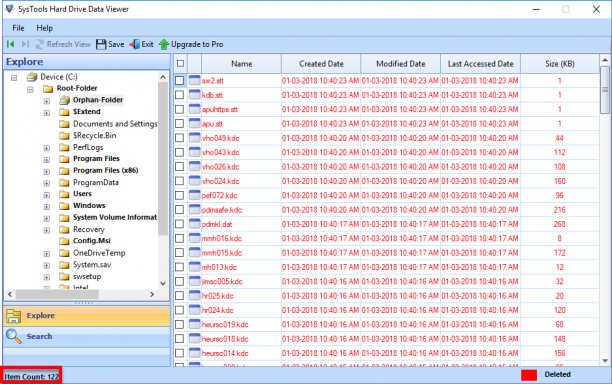The width and height of the screenshot is (612, 384).
Task: Click the Root-Folder icon
Action: coord(48,89)
